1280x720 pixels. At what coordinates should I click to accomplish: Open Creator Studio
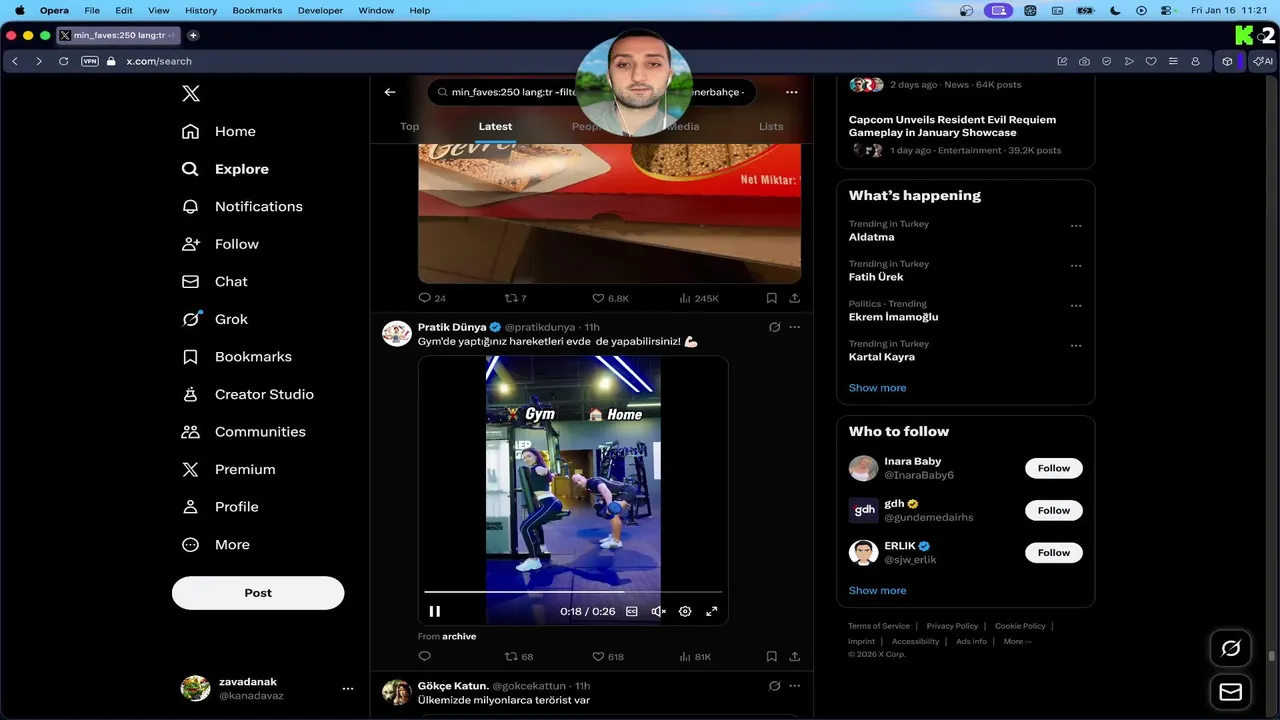pos(248,394)
